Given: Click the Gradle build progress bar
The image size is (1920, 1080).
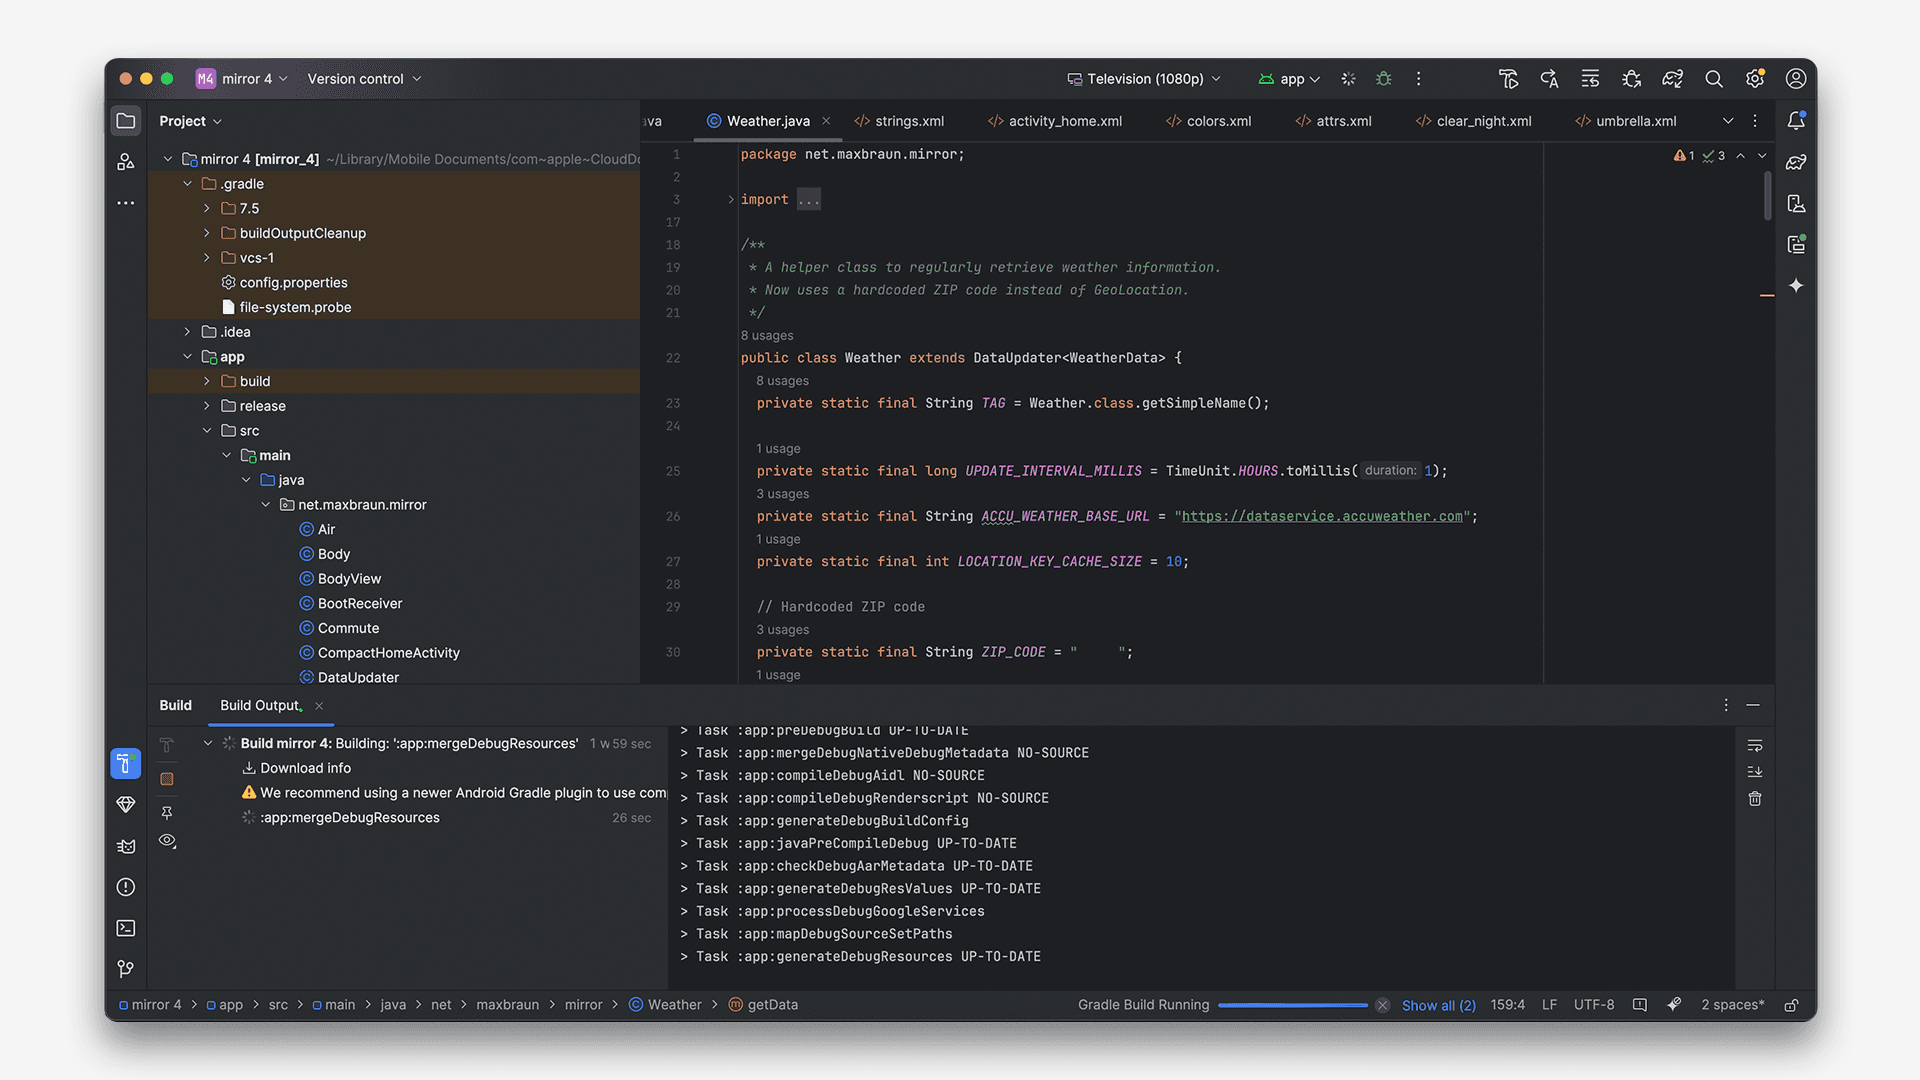Looking at the screenshot, I should point(1292,1005).
